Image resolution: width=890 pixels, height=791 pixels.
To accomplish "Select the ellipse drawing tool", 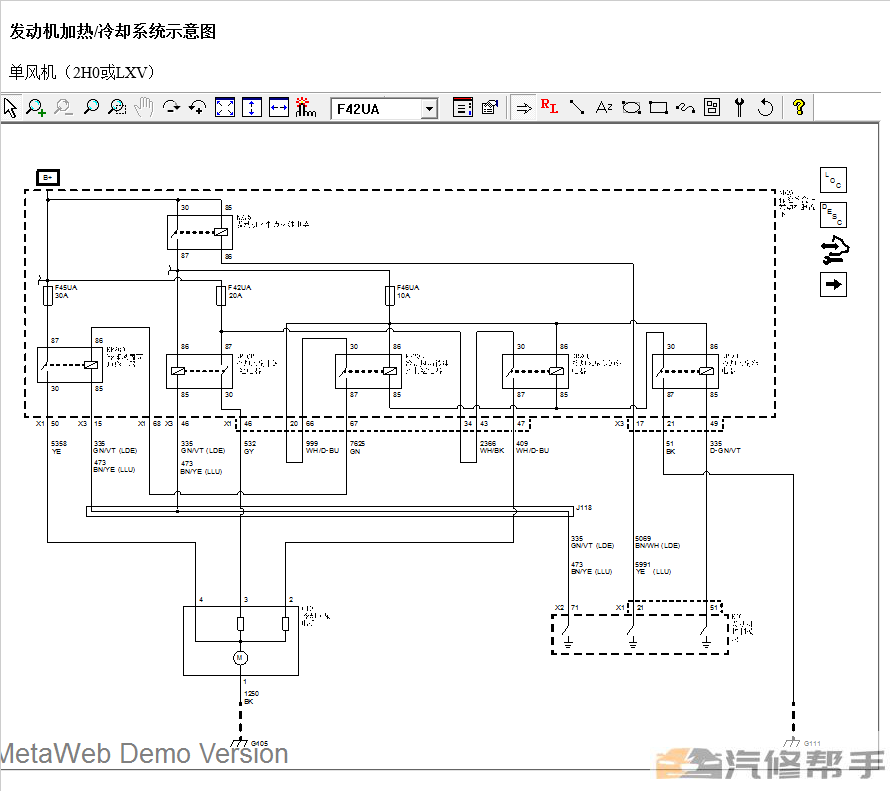I will click(631, 107).
